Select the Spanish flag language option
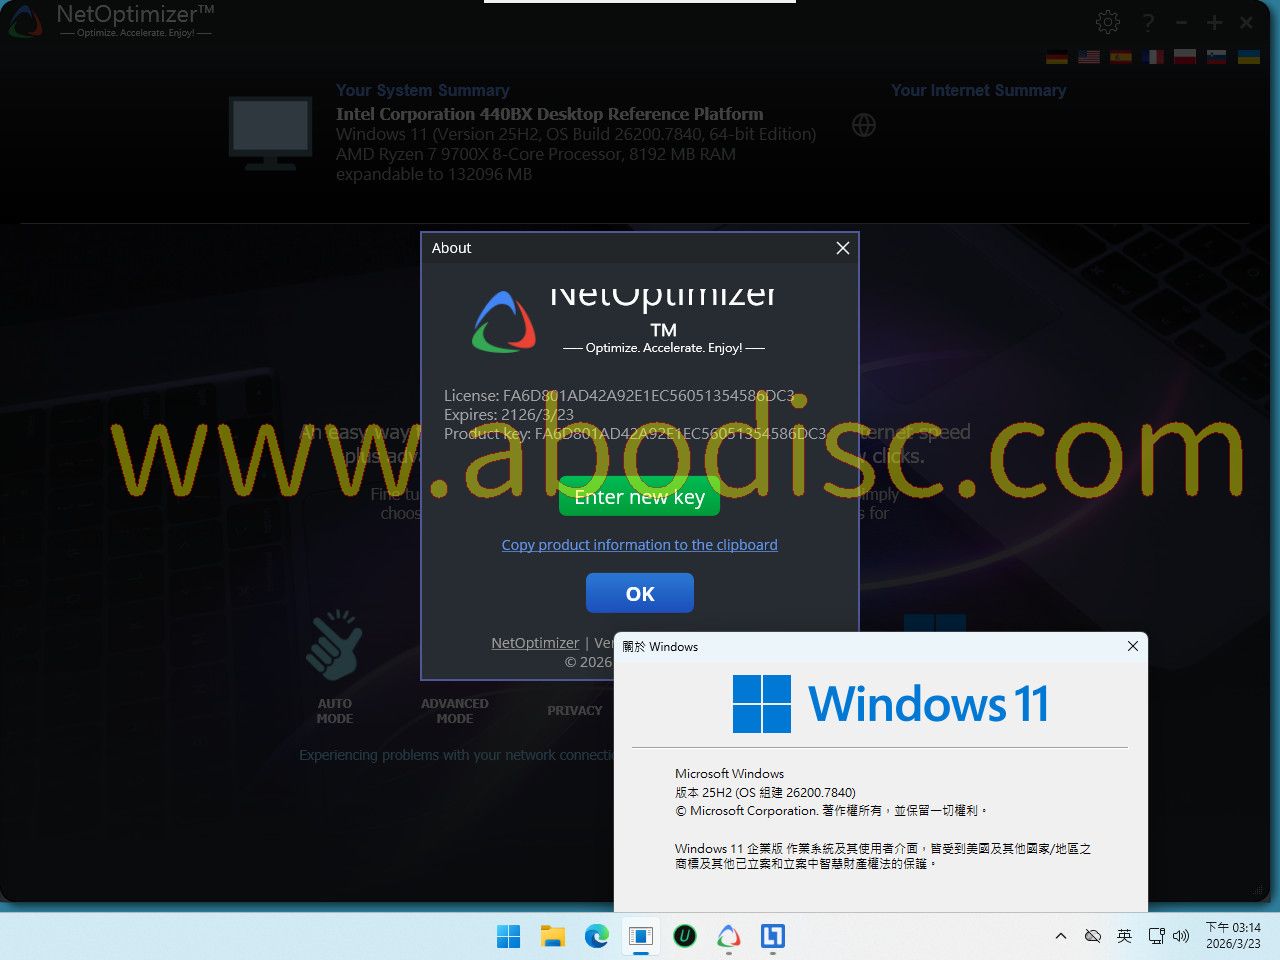The width and height of the screenshot is (1280, 960). [1121, 57]
